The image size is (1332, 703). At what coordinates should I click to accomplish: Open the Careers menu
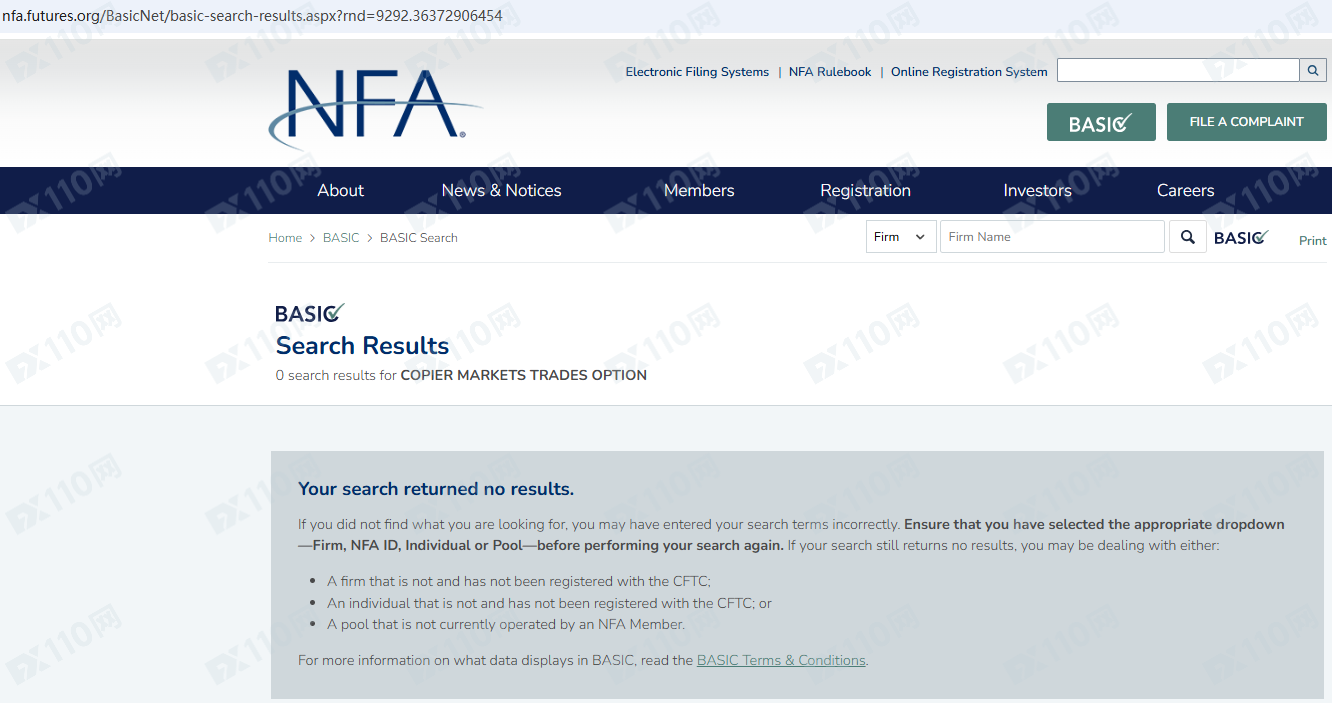pos(1185,190)
